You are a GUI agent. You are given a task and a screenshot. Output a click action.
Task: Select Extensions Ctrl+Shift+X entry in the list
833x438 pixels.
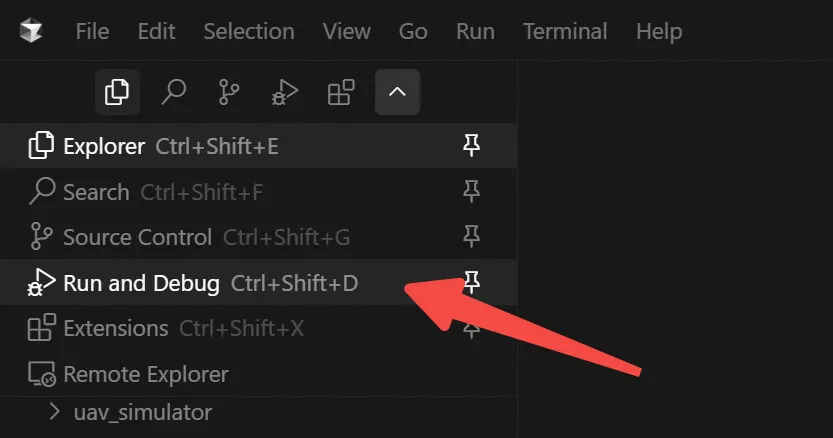point(259,328)
